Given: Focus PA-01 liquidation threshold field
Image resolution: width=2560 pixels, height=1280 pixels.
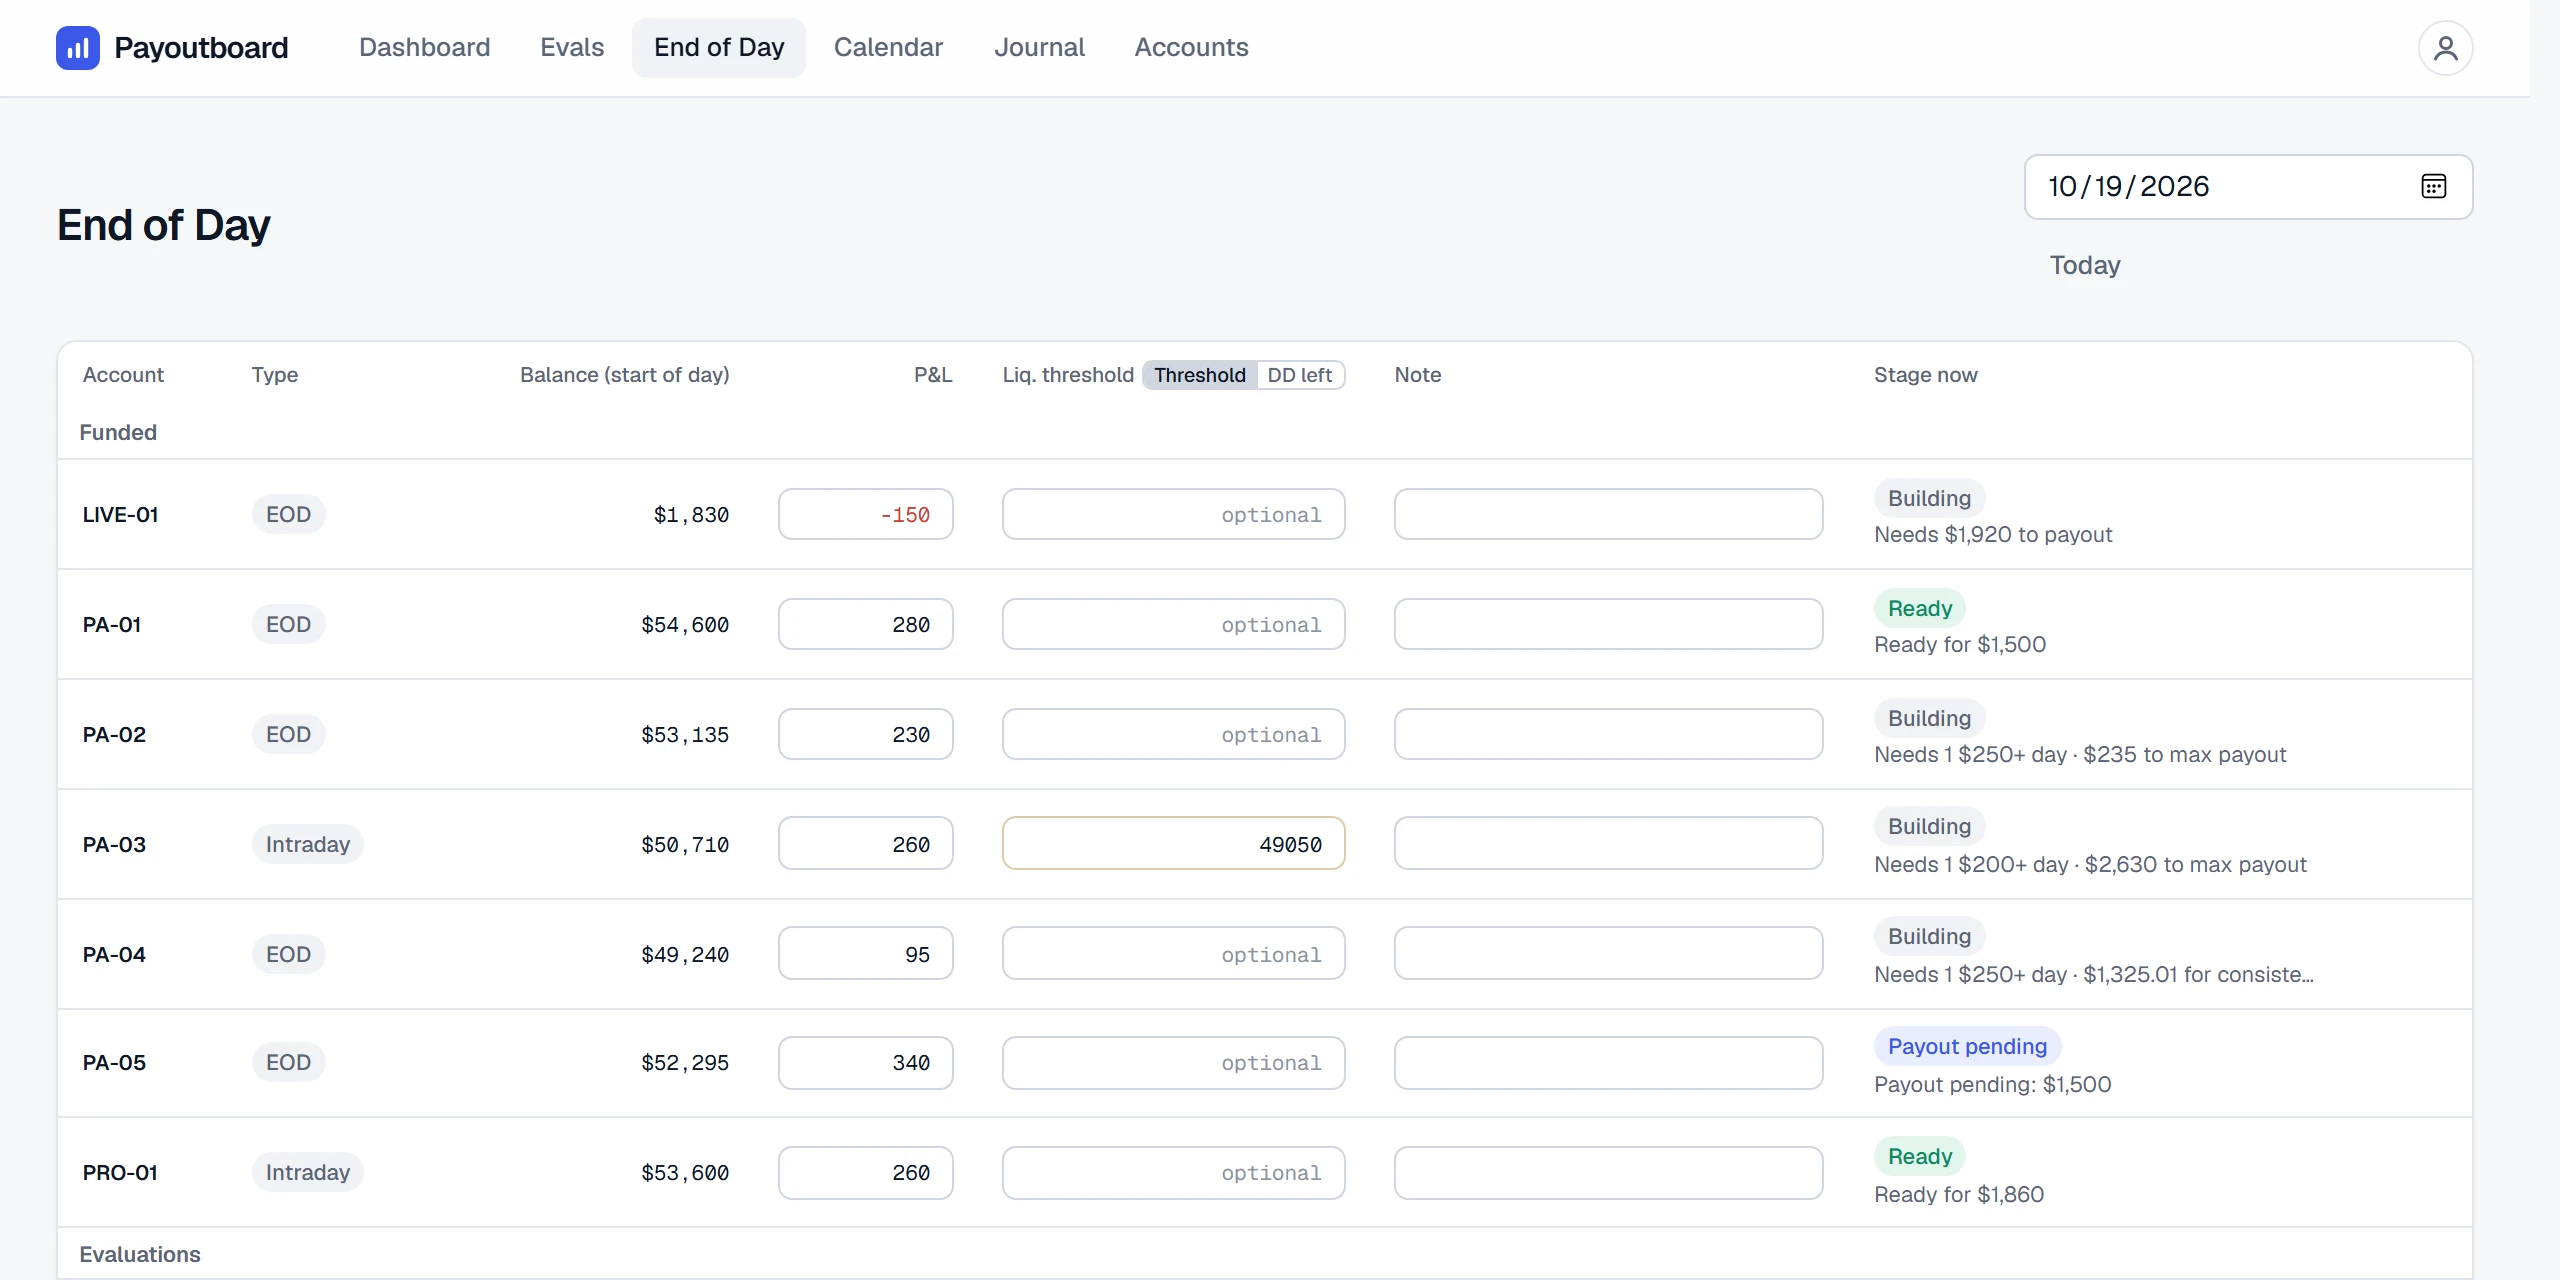Looking at the screenshot, I should [1174, 624].
